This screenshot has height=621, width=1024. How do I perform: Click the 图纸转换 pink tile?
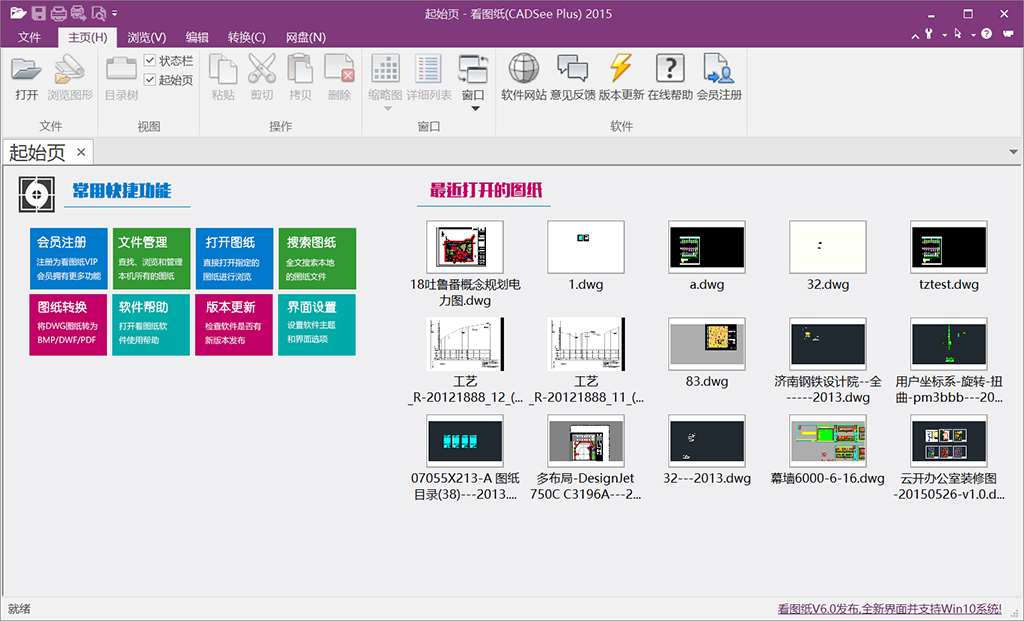pyautogui.click(x=68, y=324)
